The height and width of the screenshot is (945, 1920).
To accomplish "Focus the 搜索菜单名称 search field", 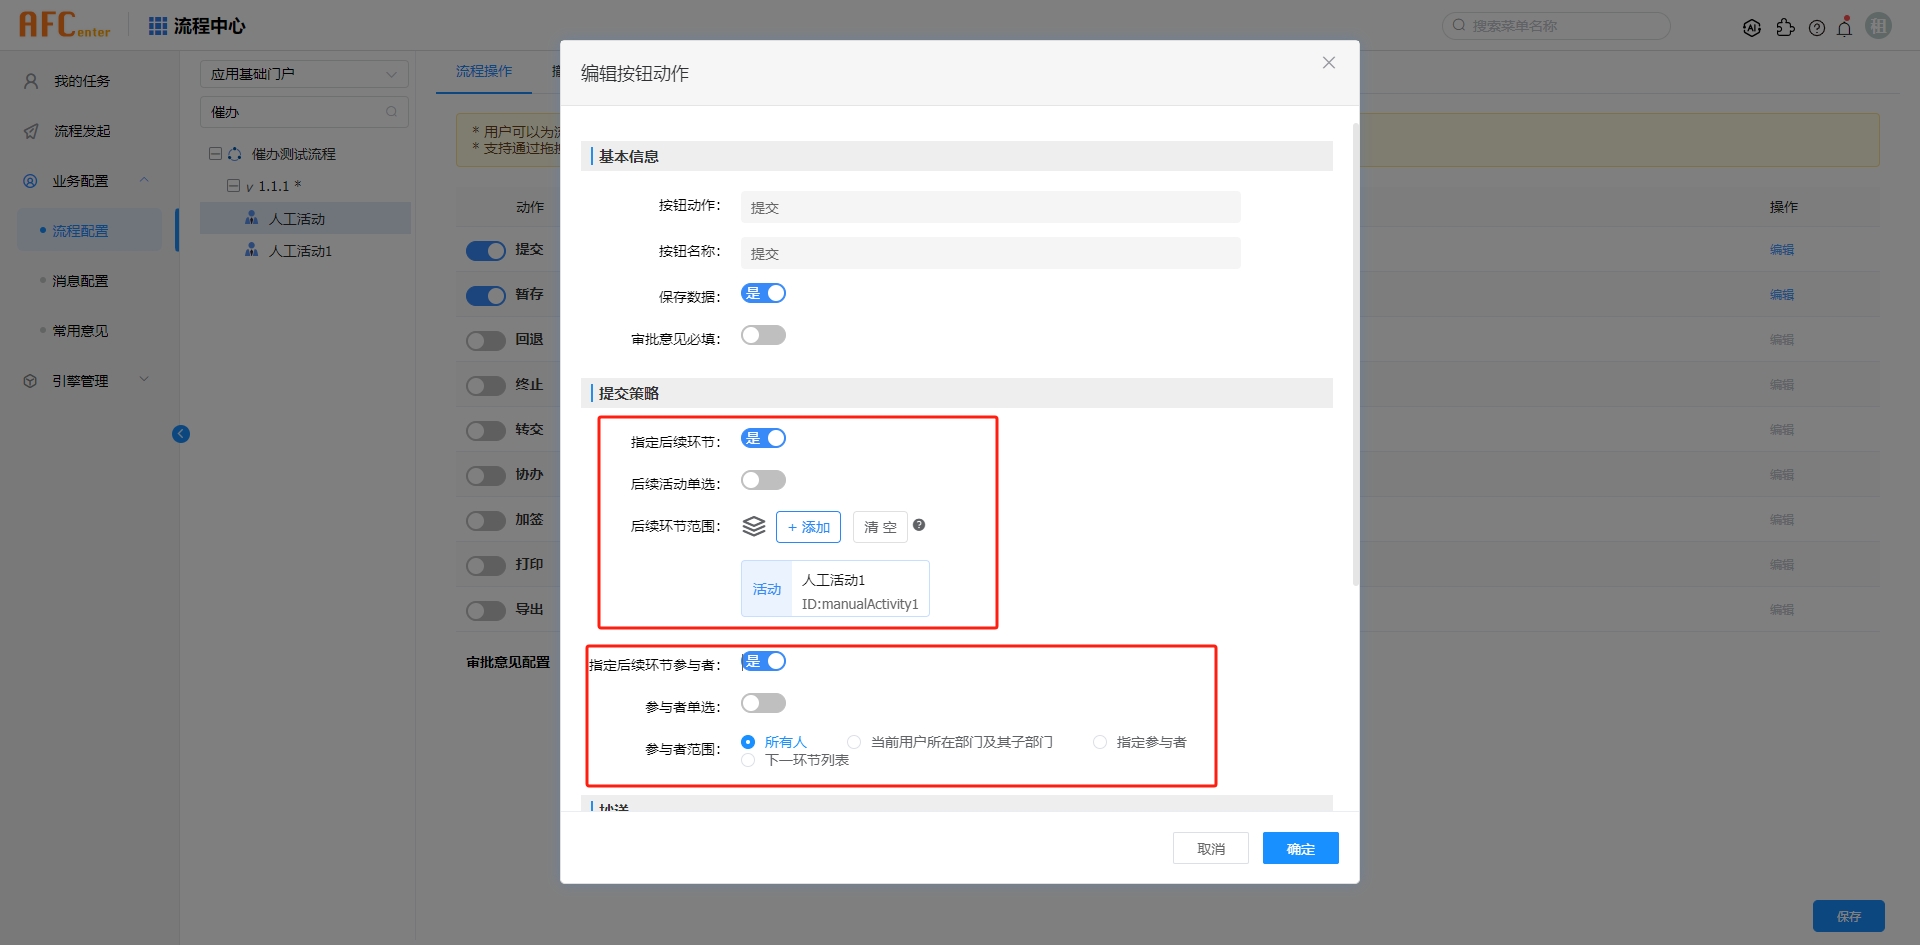I will click(1556, 26).
